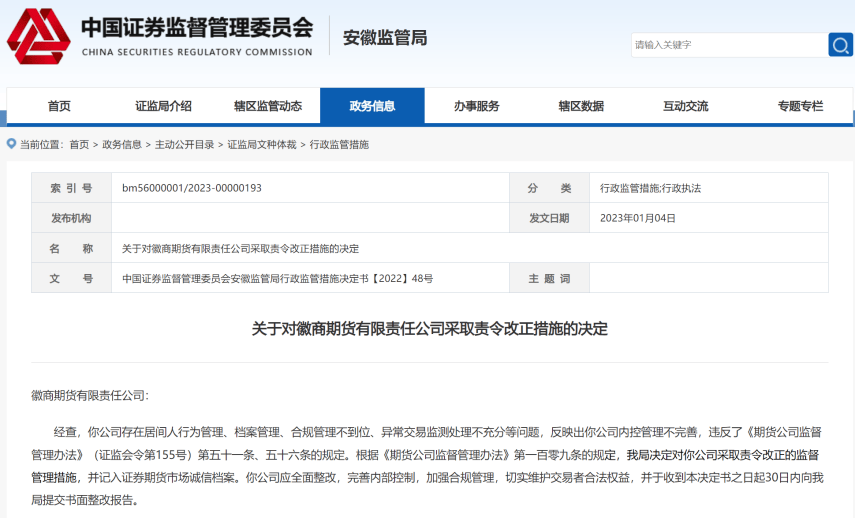Open the 专题专栏 navigation tab
855x518 pixels.
tap(800, 106)
